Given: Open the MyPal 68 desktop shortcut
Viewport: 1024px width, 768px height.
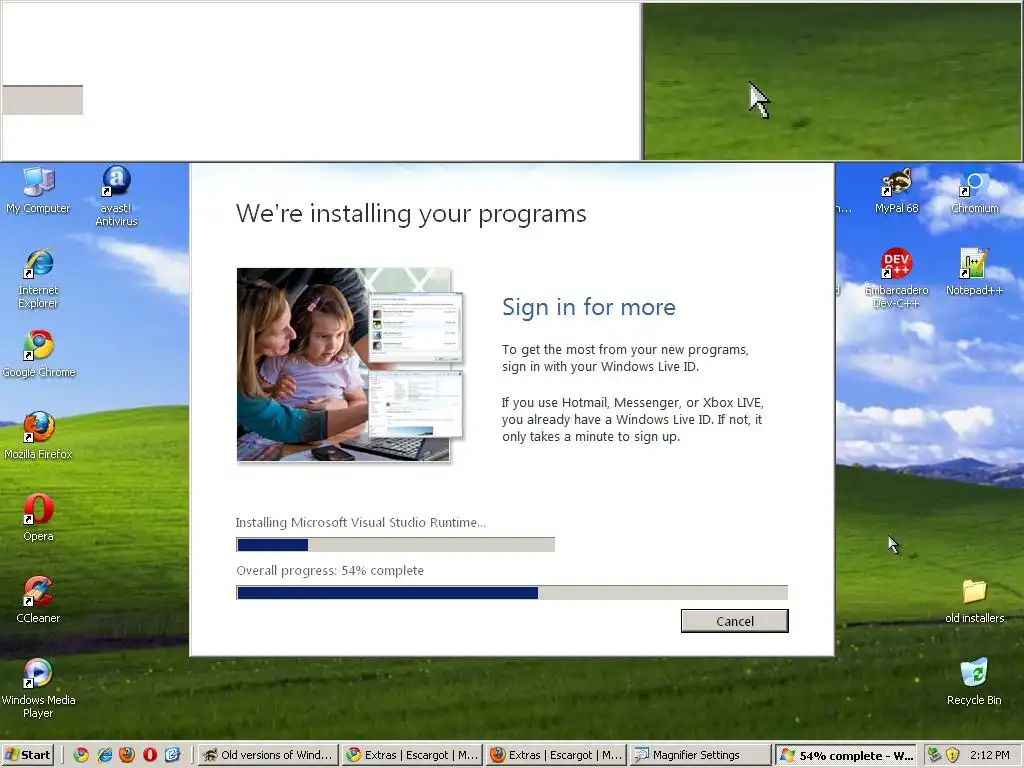Looking at the screenshot, I should click(897, 190).
